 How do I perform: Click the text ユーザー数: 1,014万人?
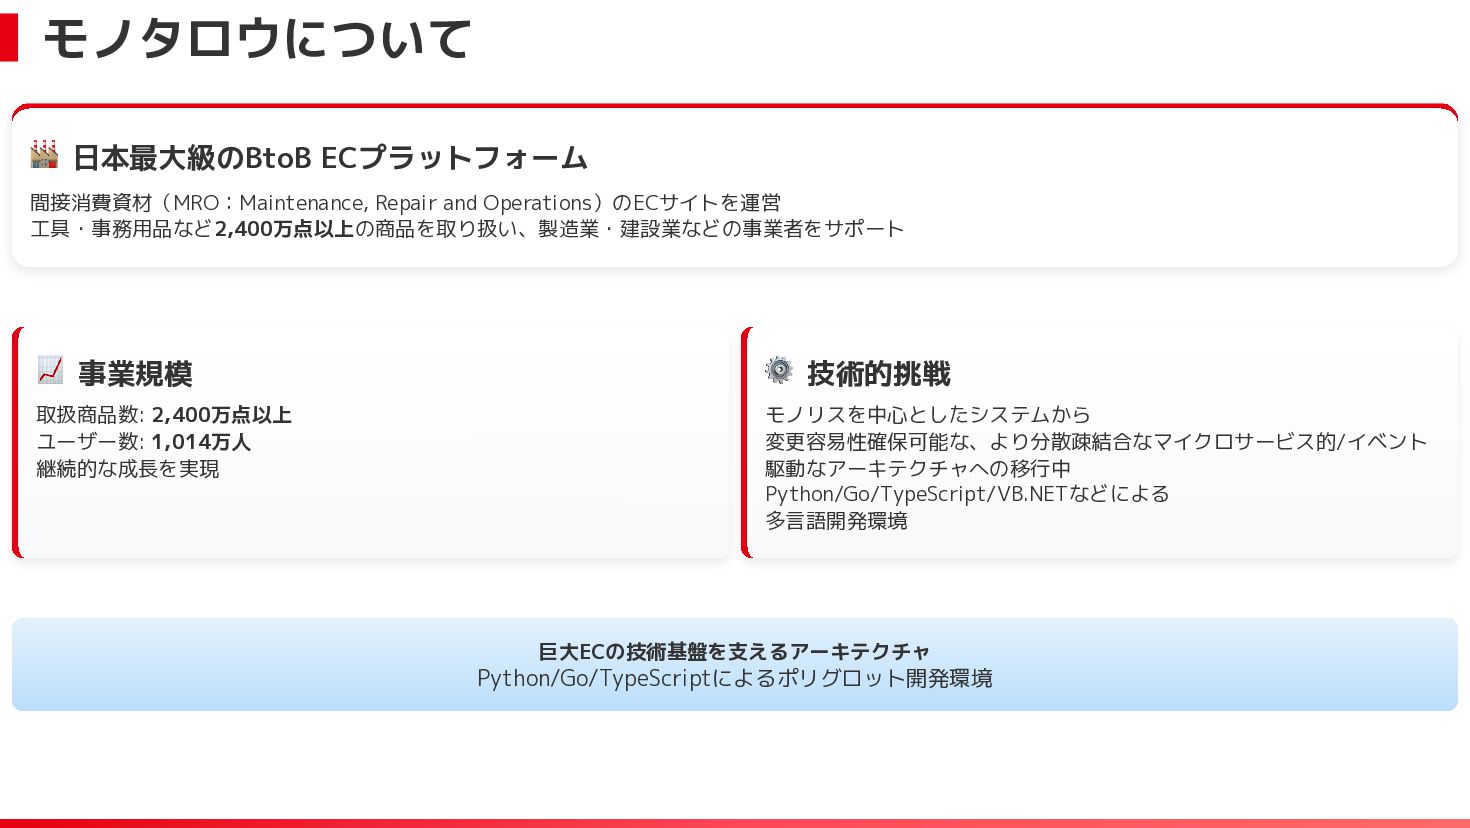coord(143,442)
